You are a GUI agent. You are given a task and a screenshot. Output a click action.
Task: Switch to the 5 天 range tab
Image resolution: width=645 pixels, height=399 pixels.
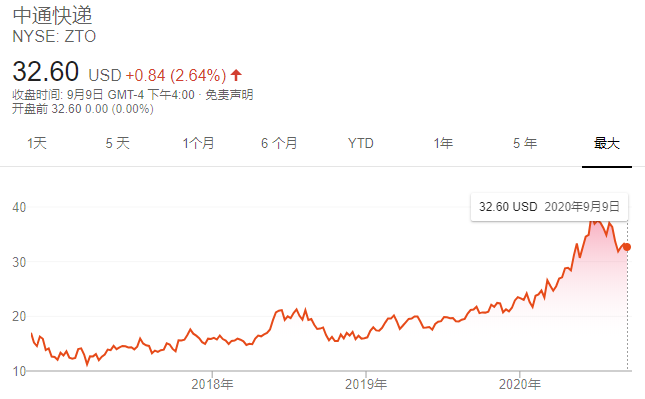click(118, 143)
